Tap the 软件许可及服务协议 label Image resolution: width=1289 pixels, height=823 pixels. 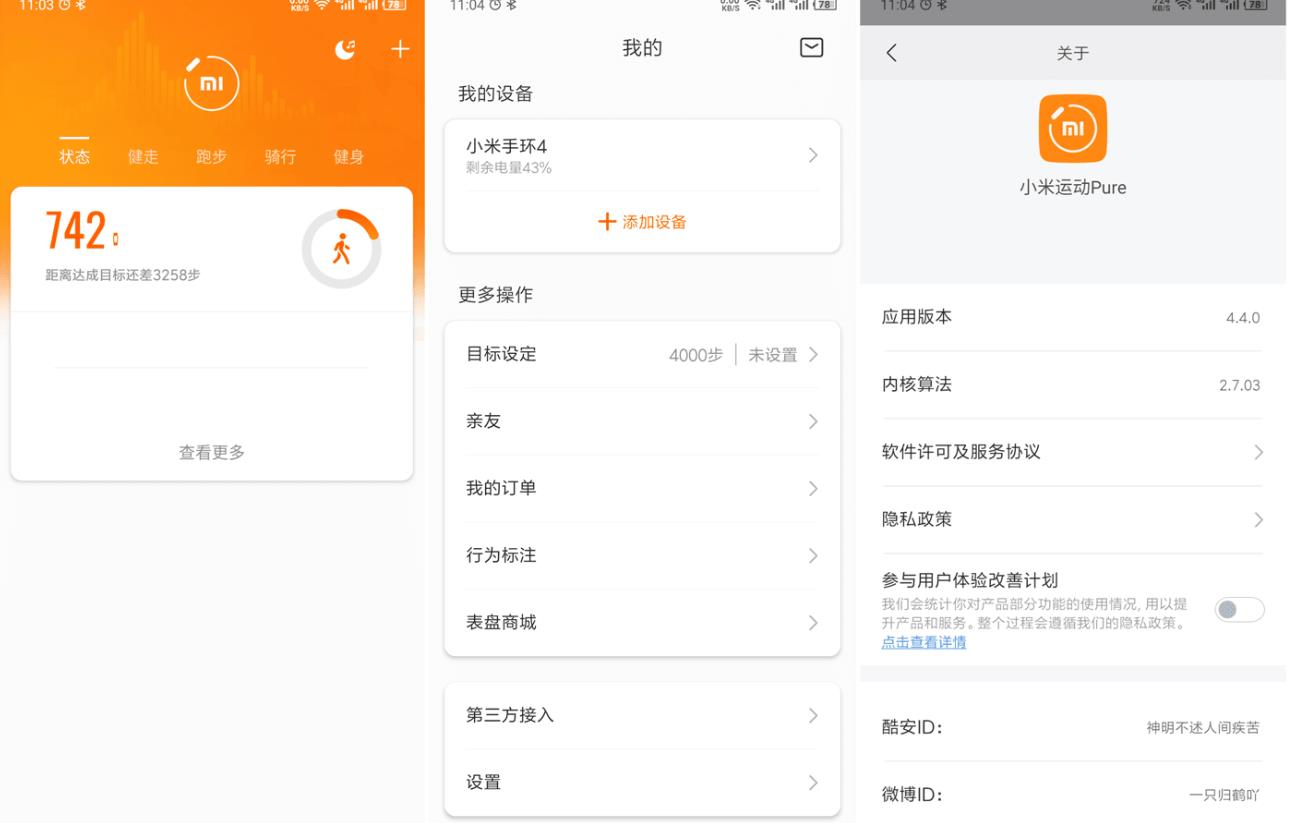tap(961, 452)
